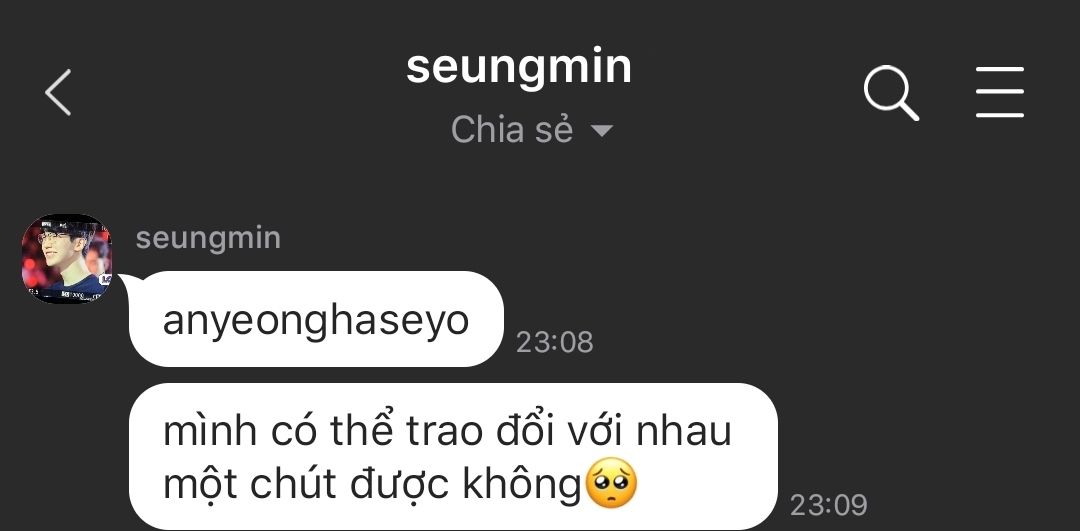This screenshot has height=531, width=1080.
Task: Open the three-line chat menu icon
Action: 999,92
